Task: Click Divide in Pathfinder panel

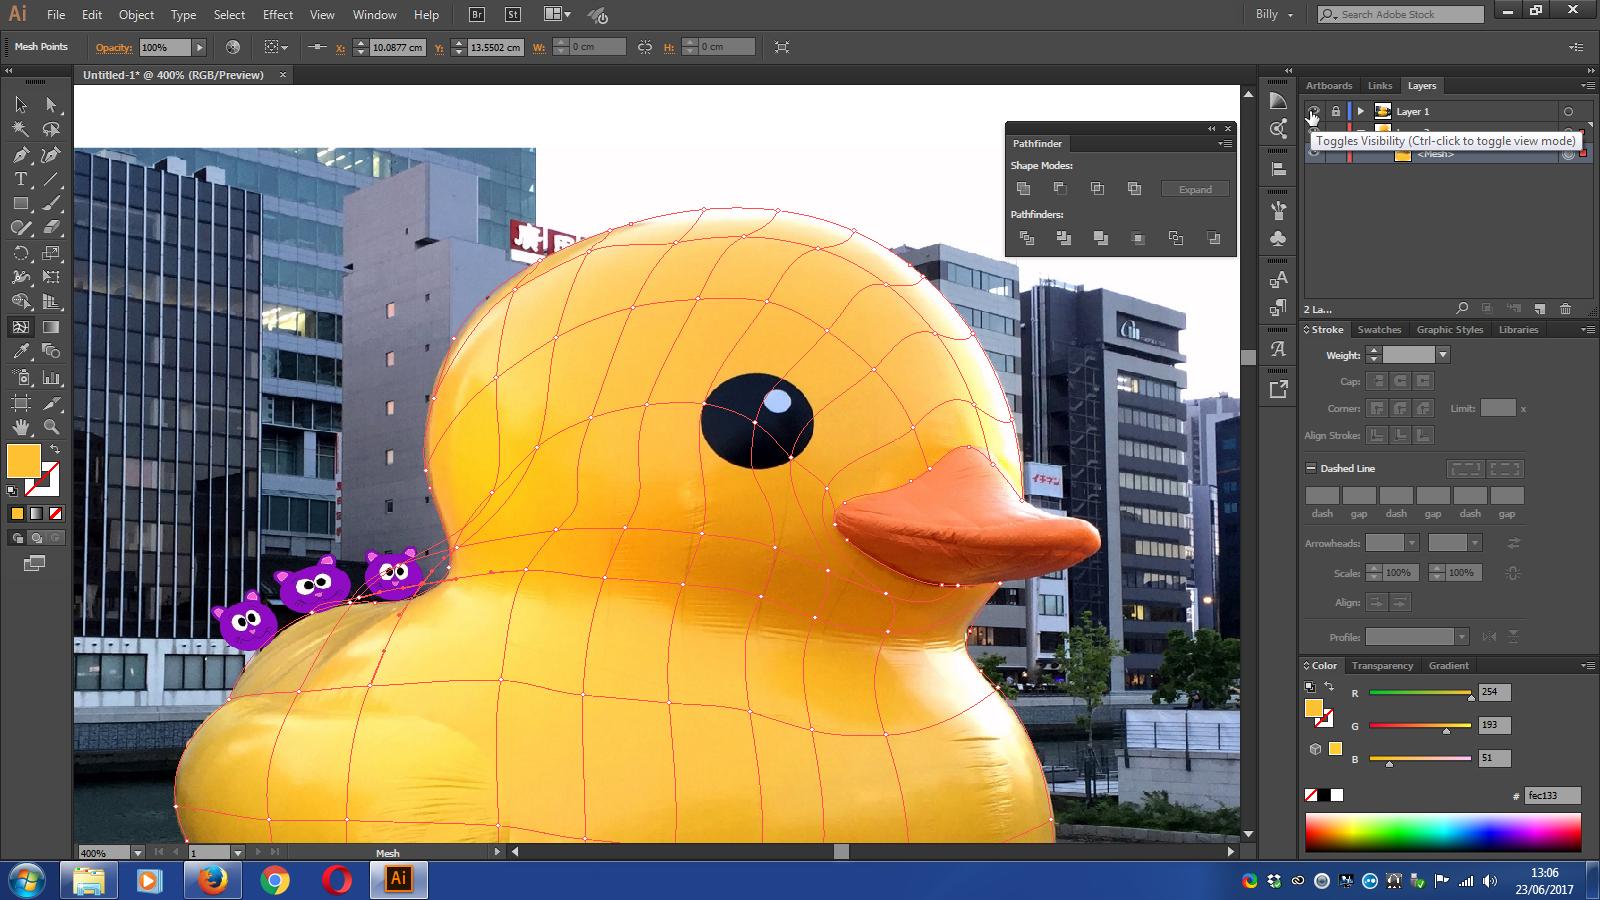Action: pyautogui.click(x=1026, y=238)
